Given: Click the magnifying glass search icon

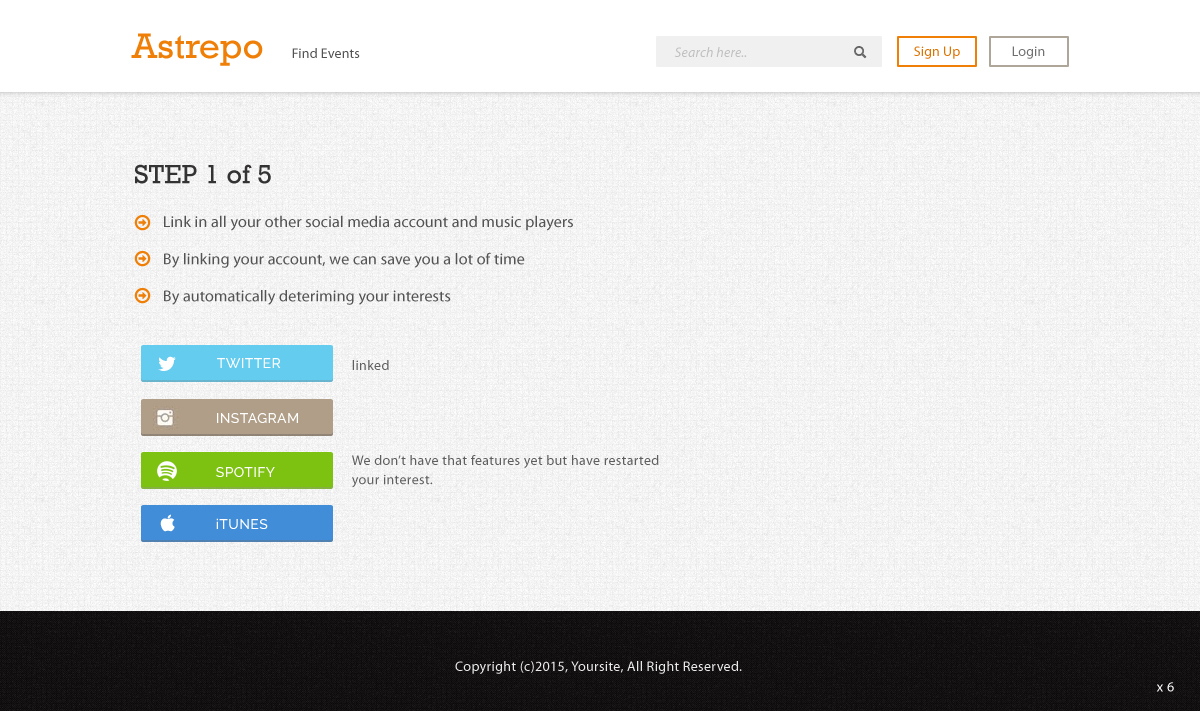Looking at the screenshot, I should pos(860,52).
